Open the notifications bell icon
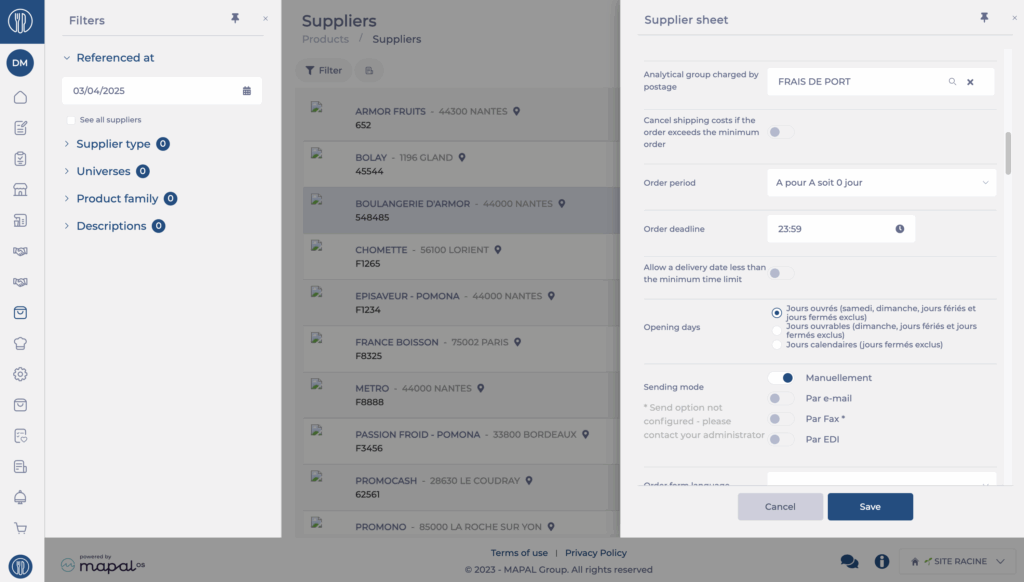Image resolution: width=1024 pixels, height=582 pixels. (20, 497)
